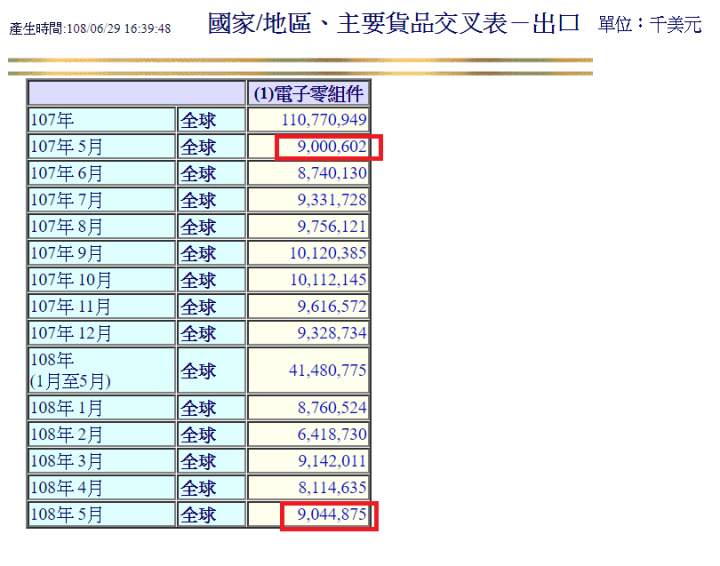Select the 108年 5月 row label
Image resolution: width=720 pixels, height=566 pixels.
[66, 515]
